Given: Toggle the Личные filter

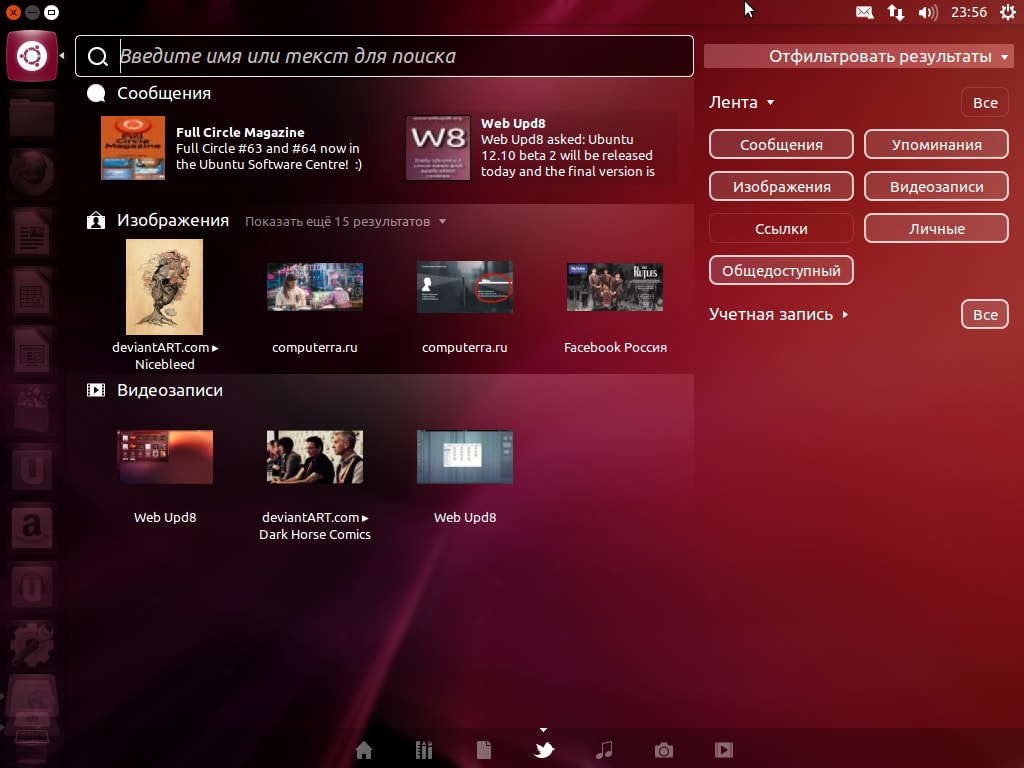Looking at the screenshot, I should [x=936, y=229].
